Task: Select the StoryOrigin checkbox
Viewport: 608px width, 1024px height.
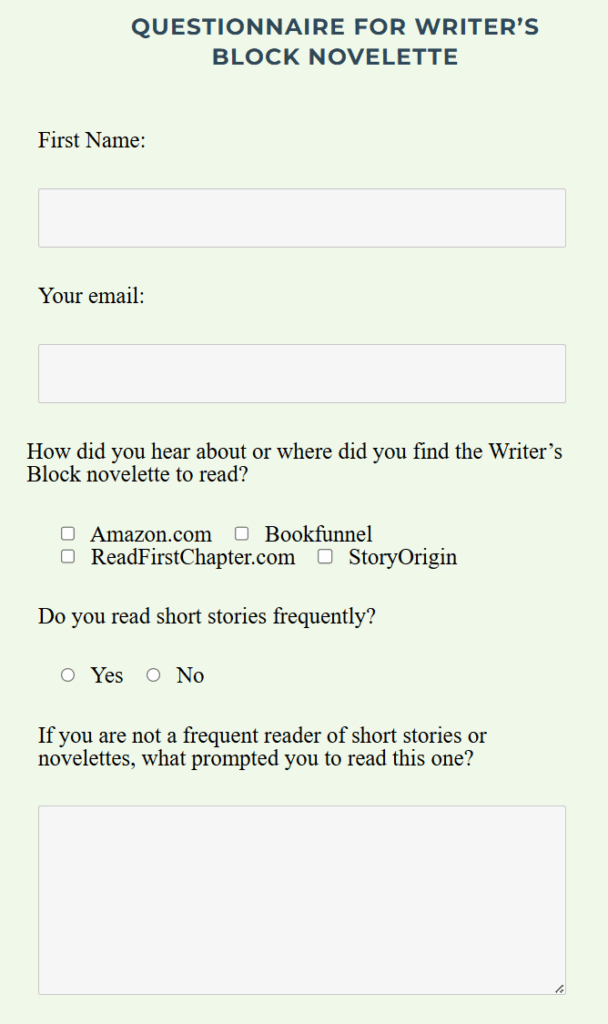Action: (325, 557)
